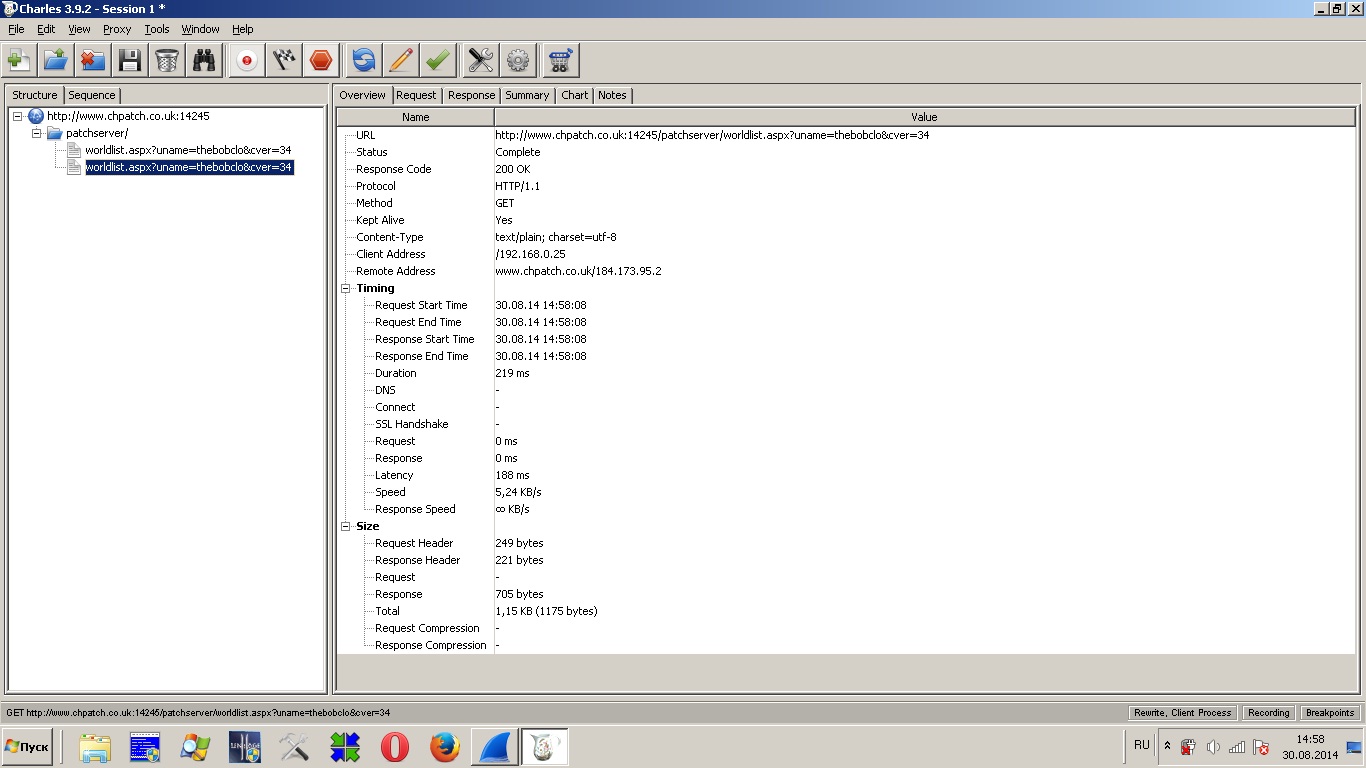Click the Rewrite, Client Process status button
This screenshot has width=1366, height=768.
click(1182, 713)
